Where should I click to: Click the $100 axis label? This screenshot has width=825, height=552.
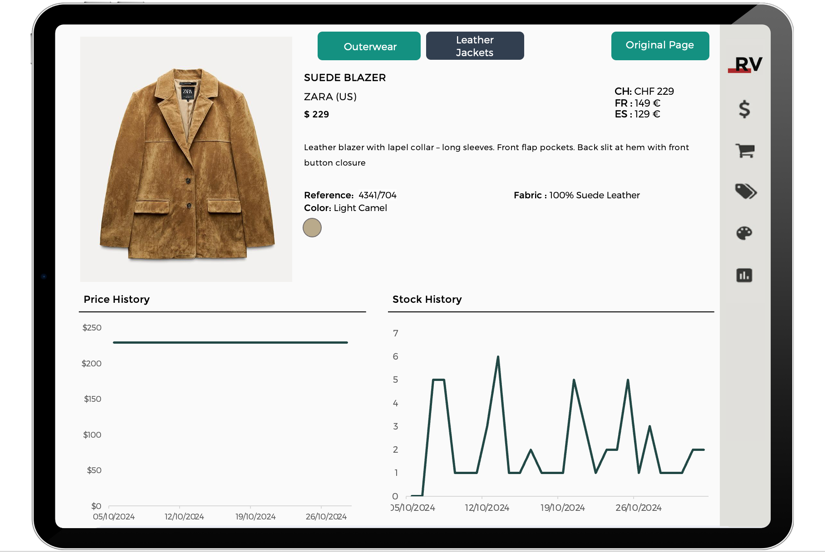tap(92, 435)
